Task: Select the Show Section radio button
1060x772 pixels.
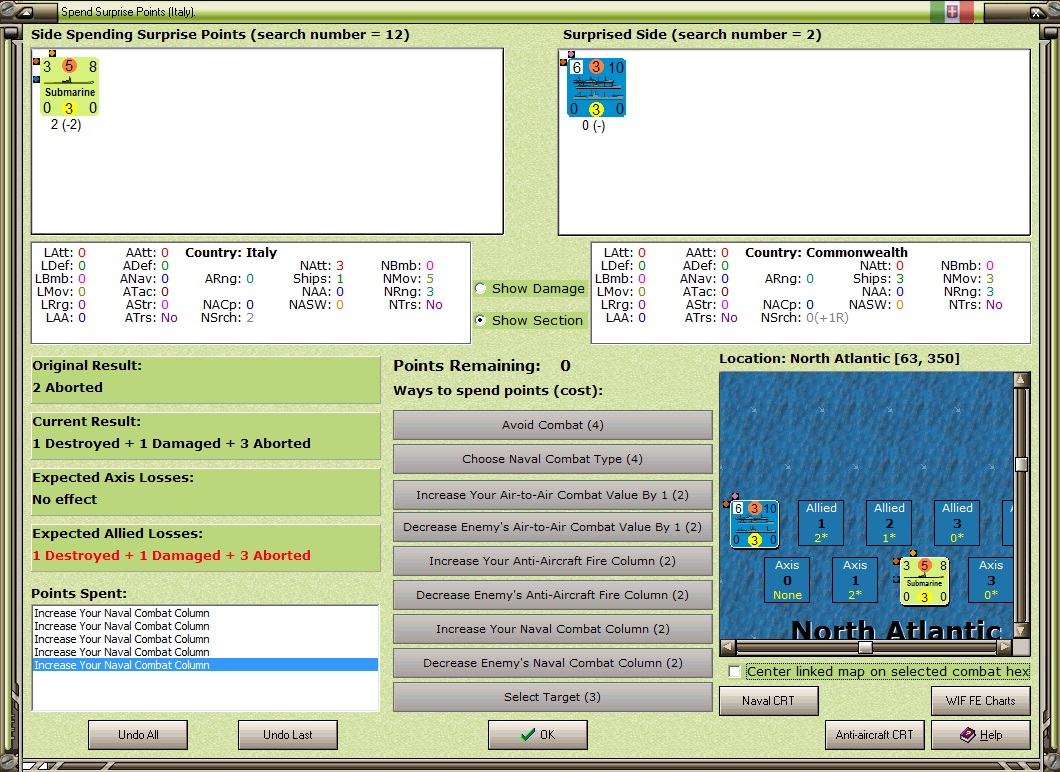Action: [481, 320]
